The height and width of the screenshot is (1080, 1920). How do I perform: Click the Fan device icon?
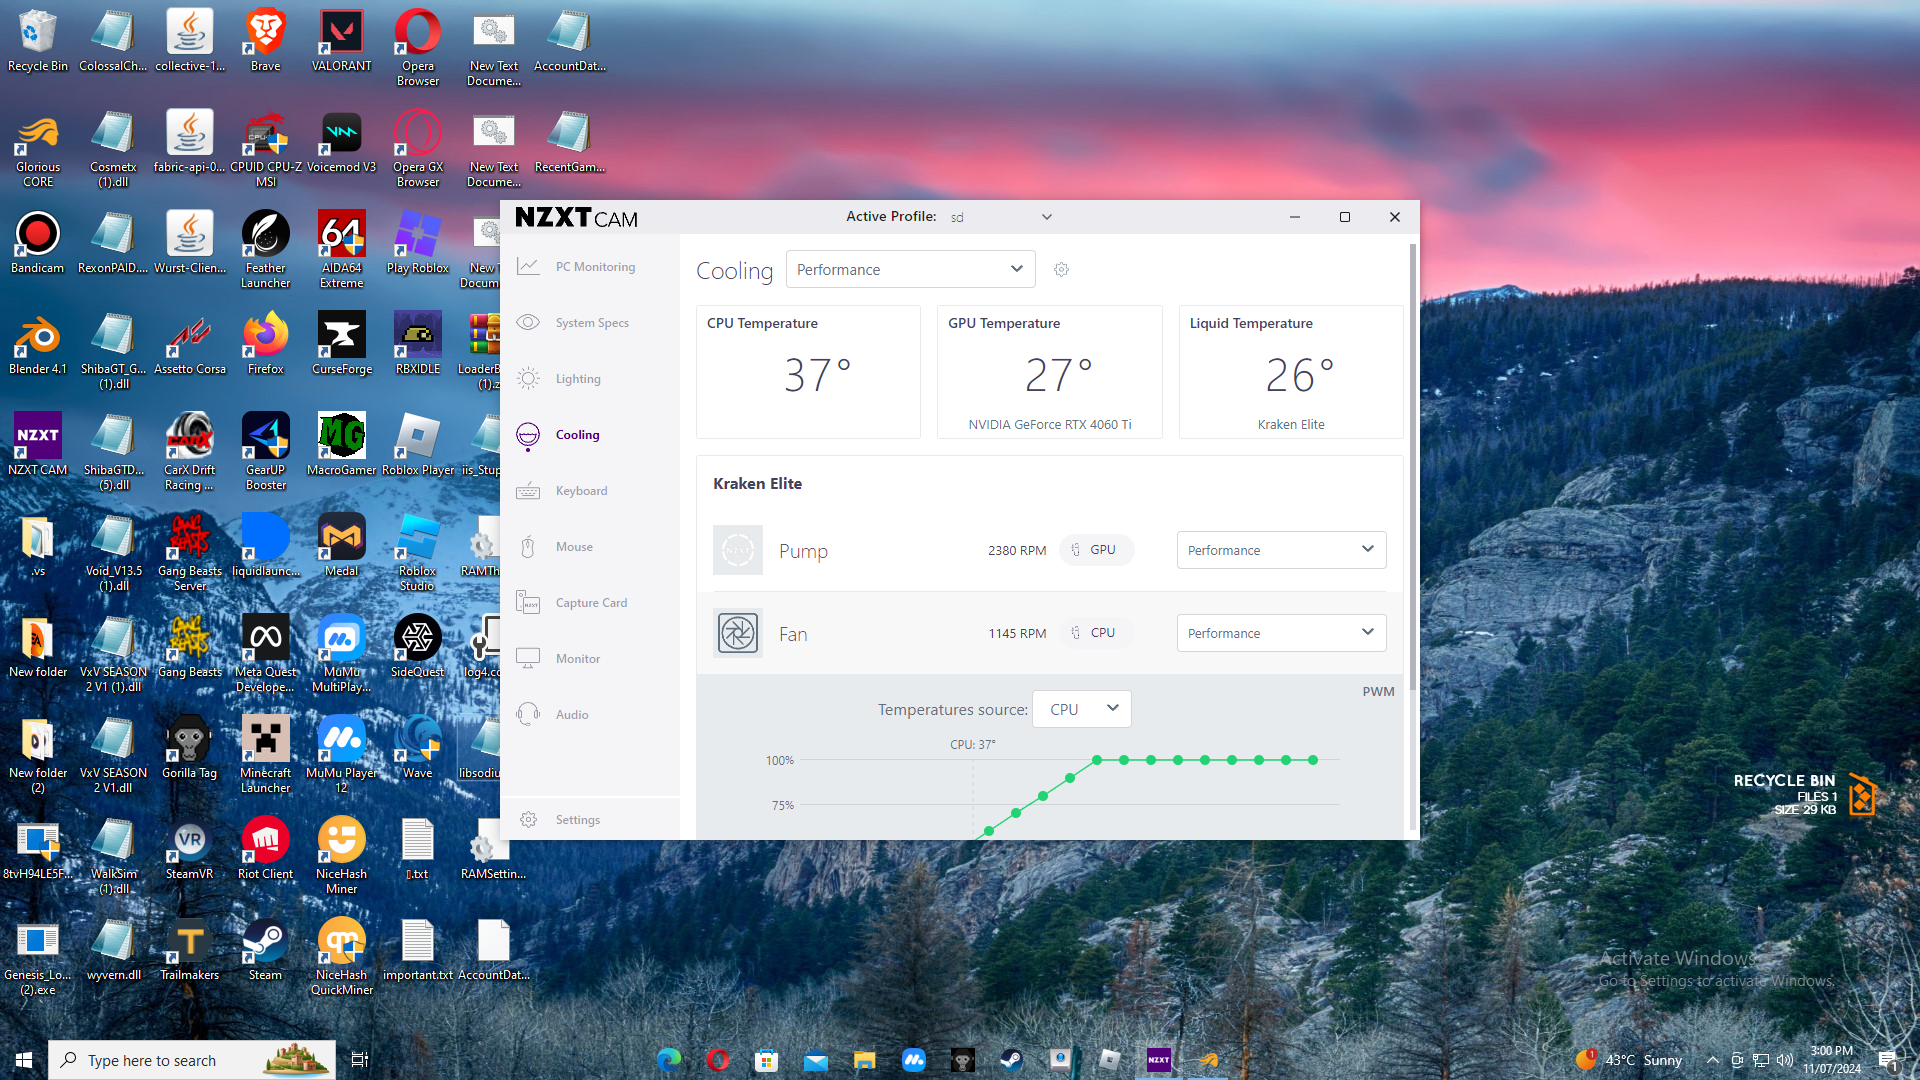[738, 633]
